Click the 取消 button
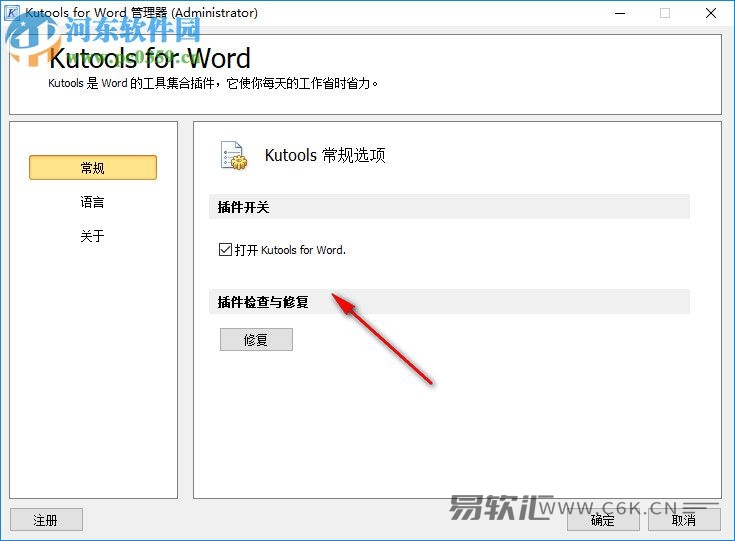The height and width of the screenshot is (541, 735). click(684, 520)
